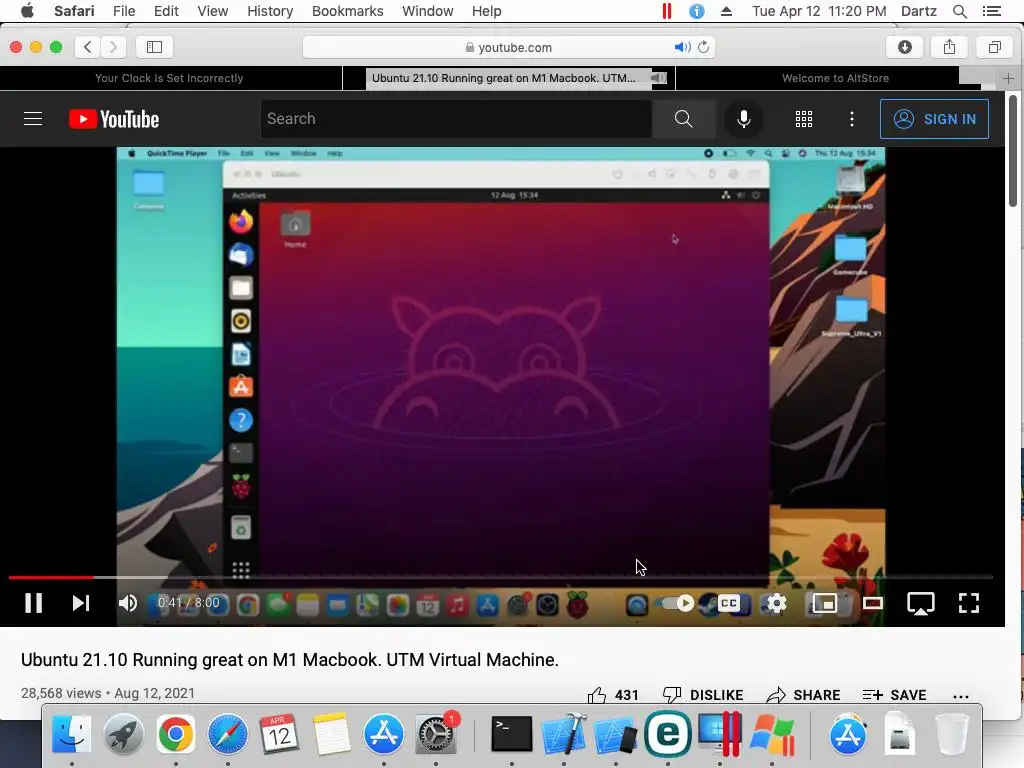
Task: Skip to the next video
Action: 80,603
